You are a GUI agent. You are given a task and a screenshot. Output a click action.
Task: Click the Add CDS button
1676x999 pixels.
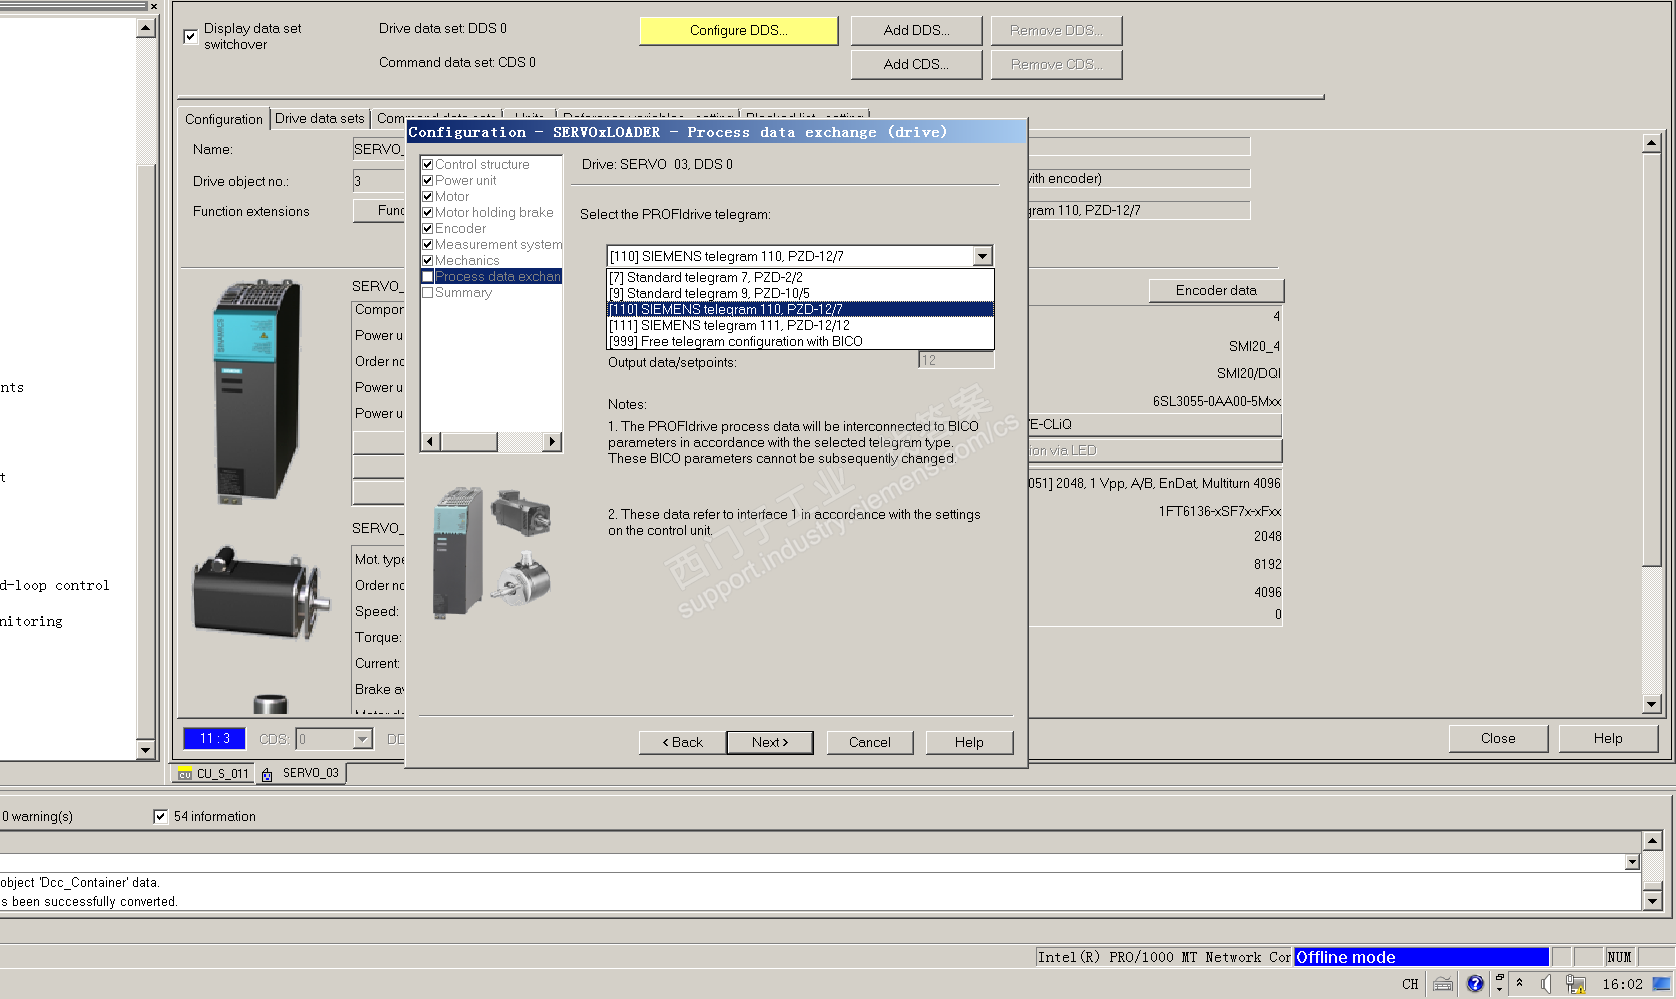[916, 65]
